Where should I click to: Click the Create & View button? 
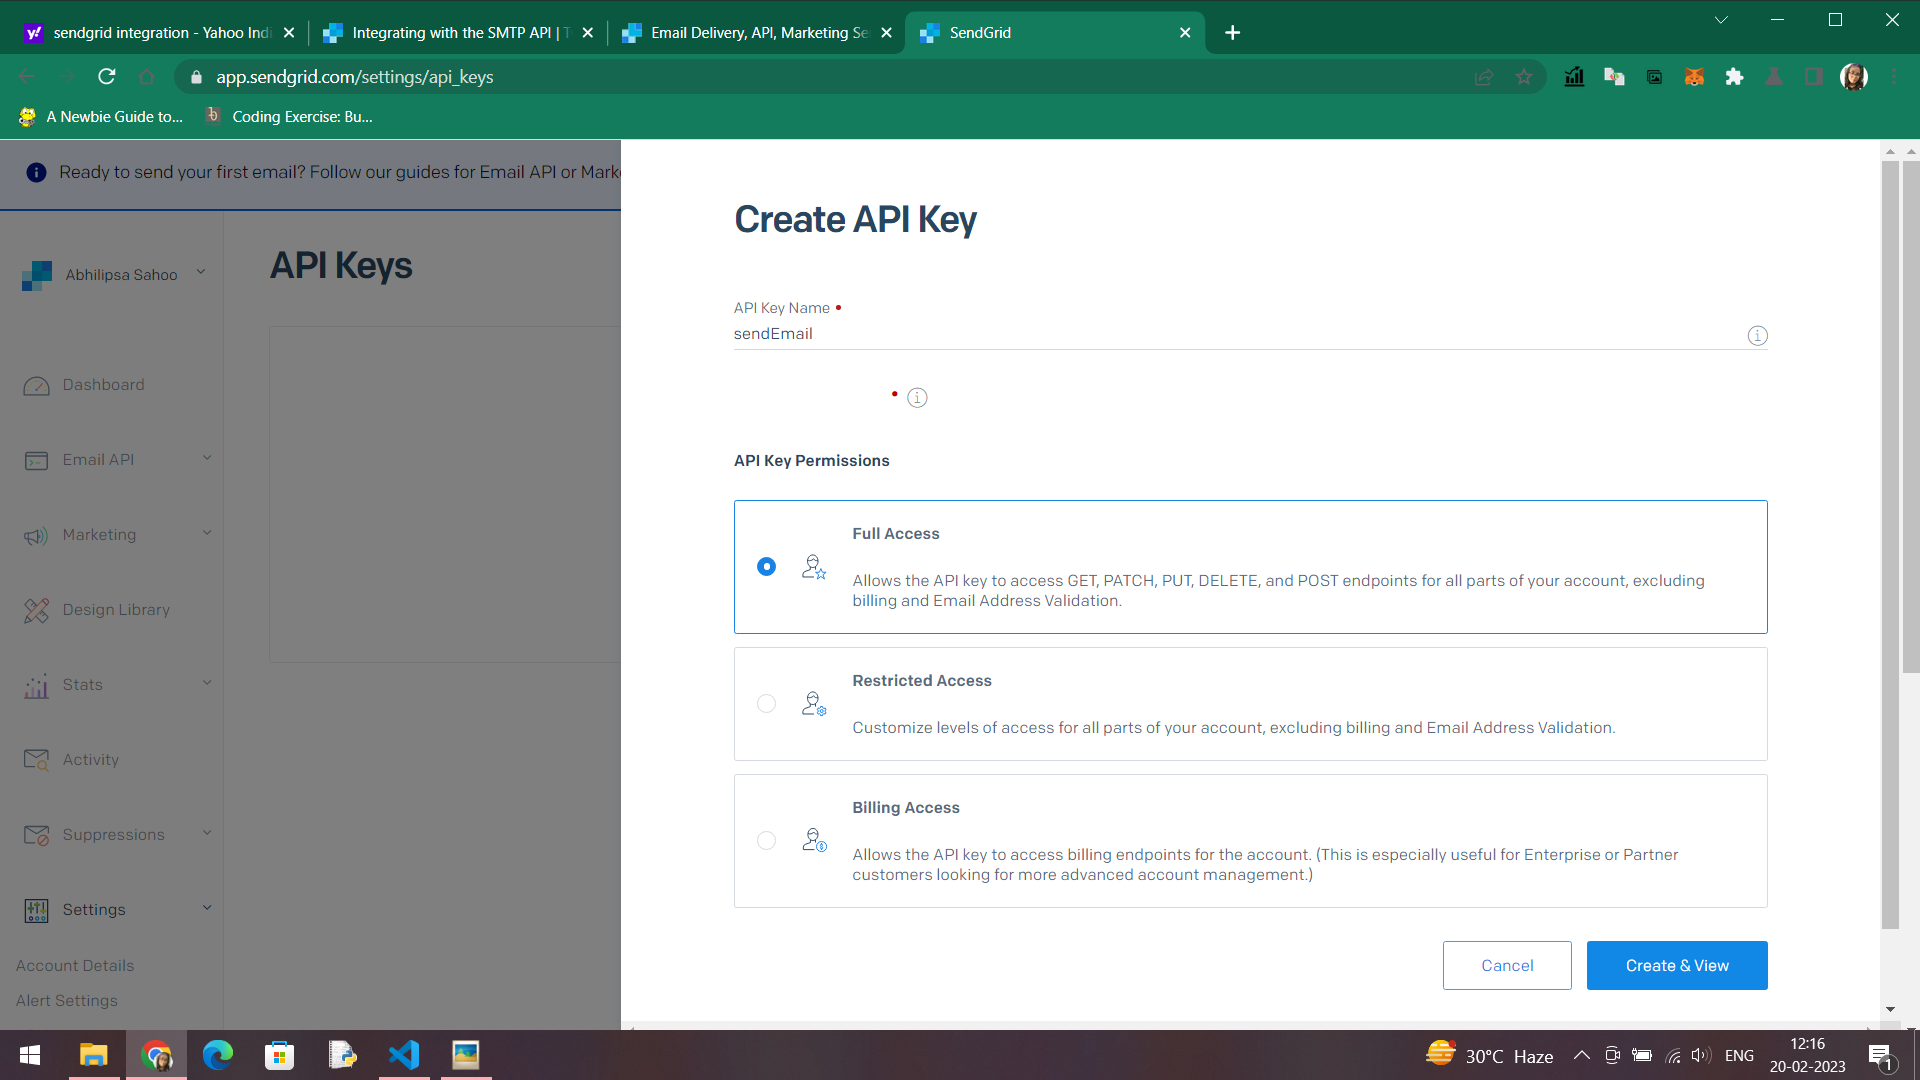pos(1677,966)
